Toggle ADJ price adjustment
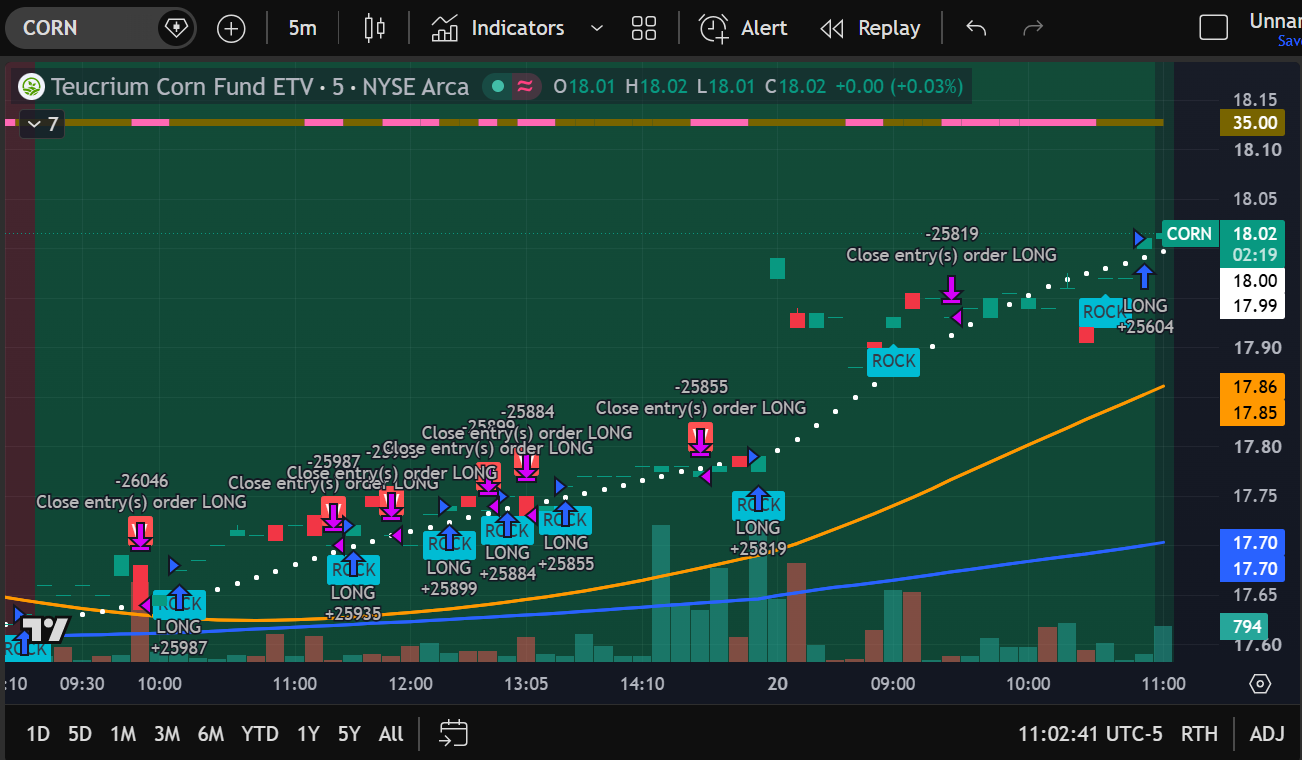The height and width of the screenshot is (760, 1302). 1267,734
